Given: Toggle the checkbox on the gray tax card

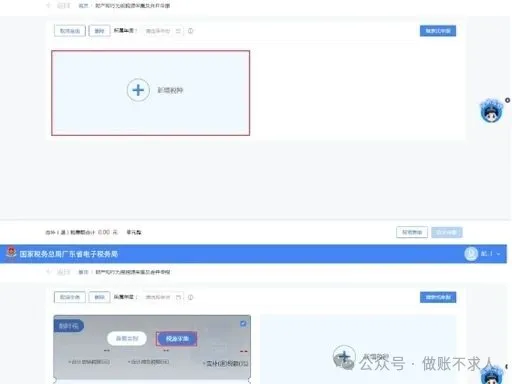Looking at the screenshot, I should point(243,323).
